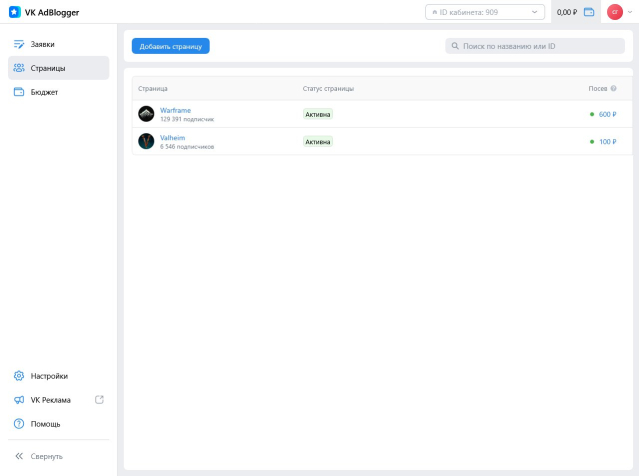Click the VK AdBlogger logo icon
Viewport: 639px width, 476px height.
(x=14, y=12)
